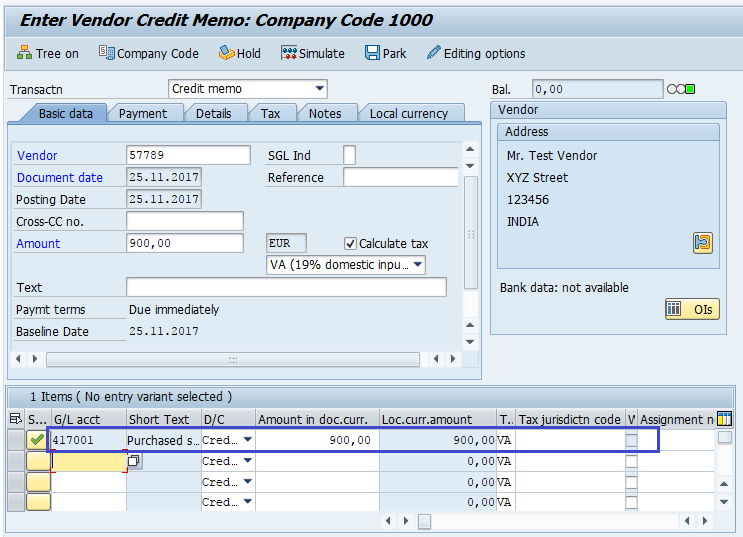Image resolution: width=743 pixels, height=537 pixels.
Task: Click the G/L acct column header
Action: (89, 419)
